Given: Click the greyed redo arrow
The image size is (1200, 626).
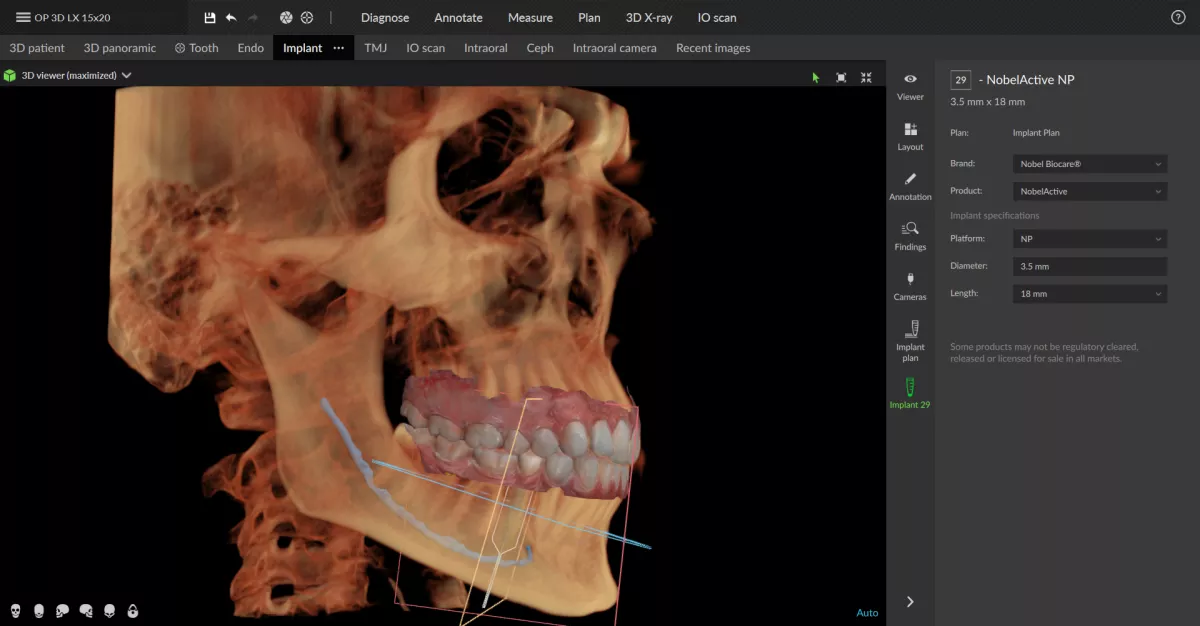Looking at the screenshot, I should point(253,18).
